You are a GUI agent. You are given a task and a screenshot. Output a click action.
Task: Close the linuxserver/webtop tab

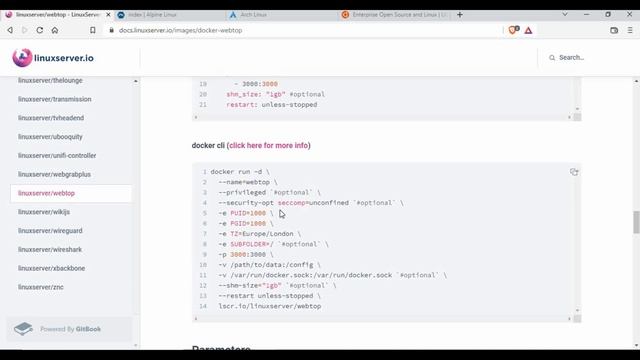click(108, 15)
